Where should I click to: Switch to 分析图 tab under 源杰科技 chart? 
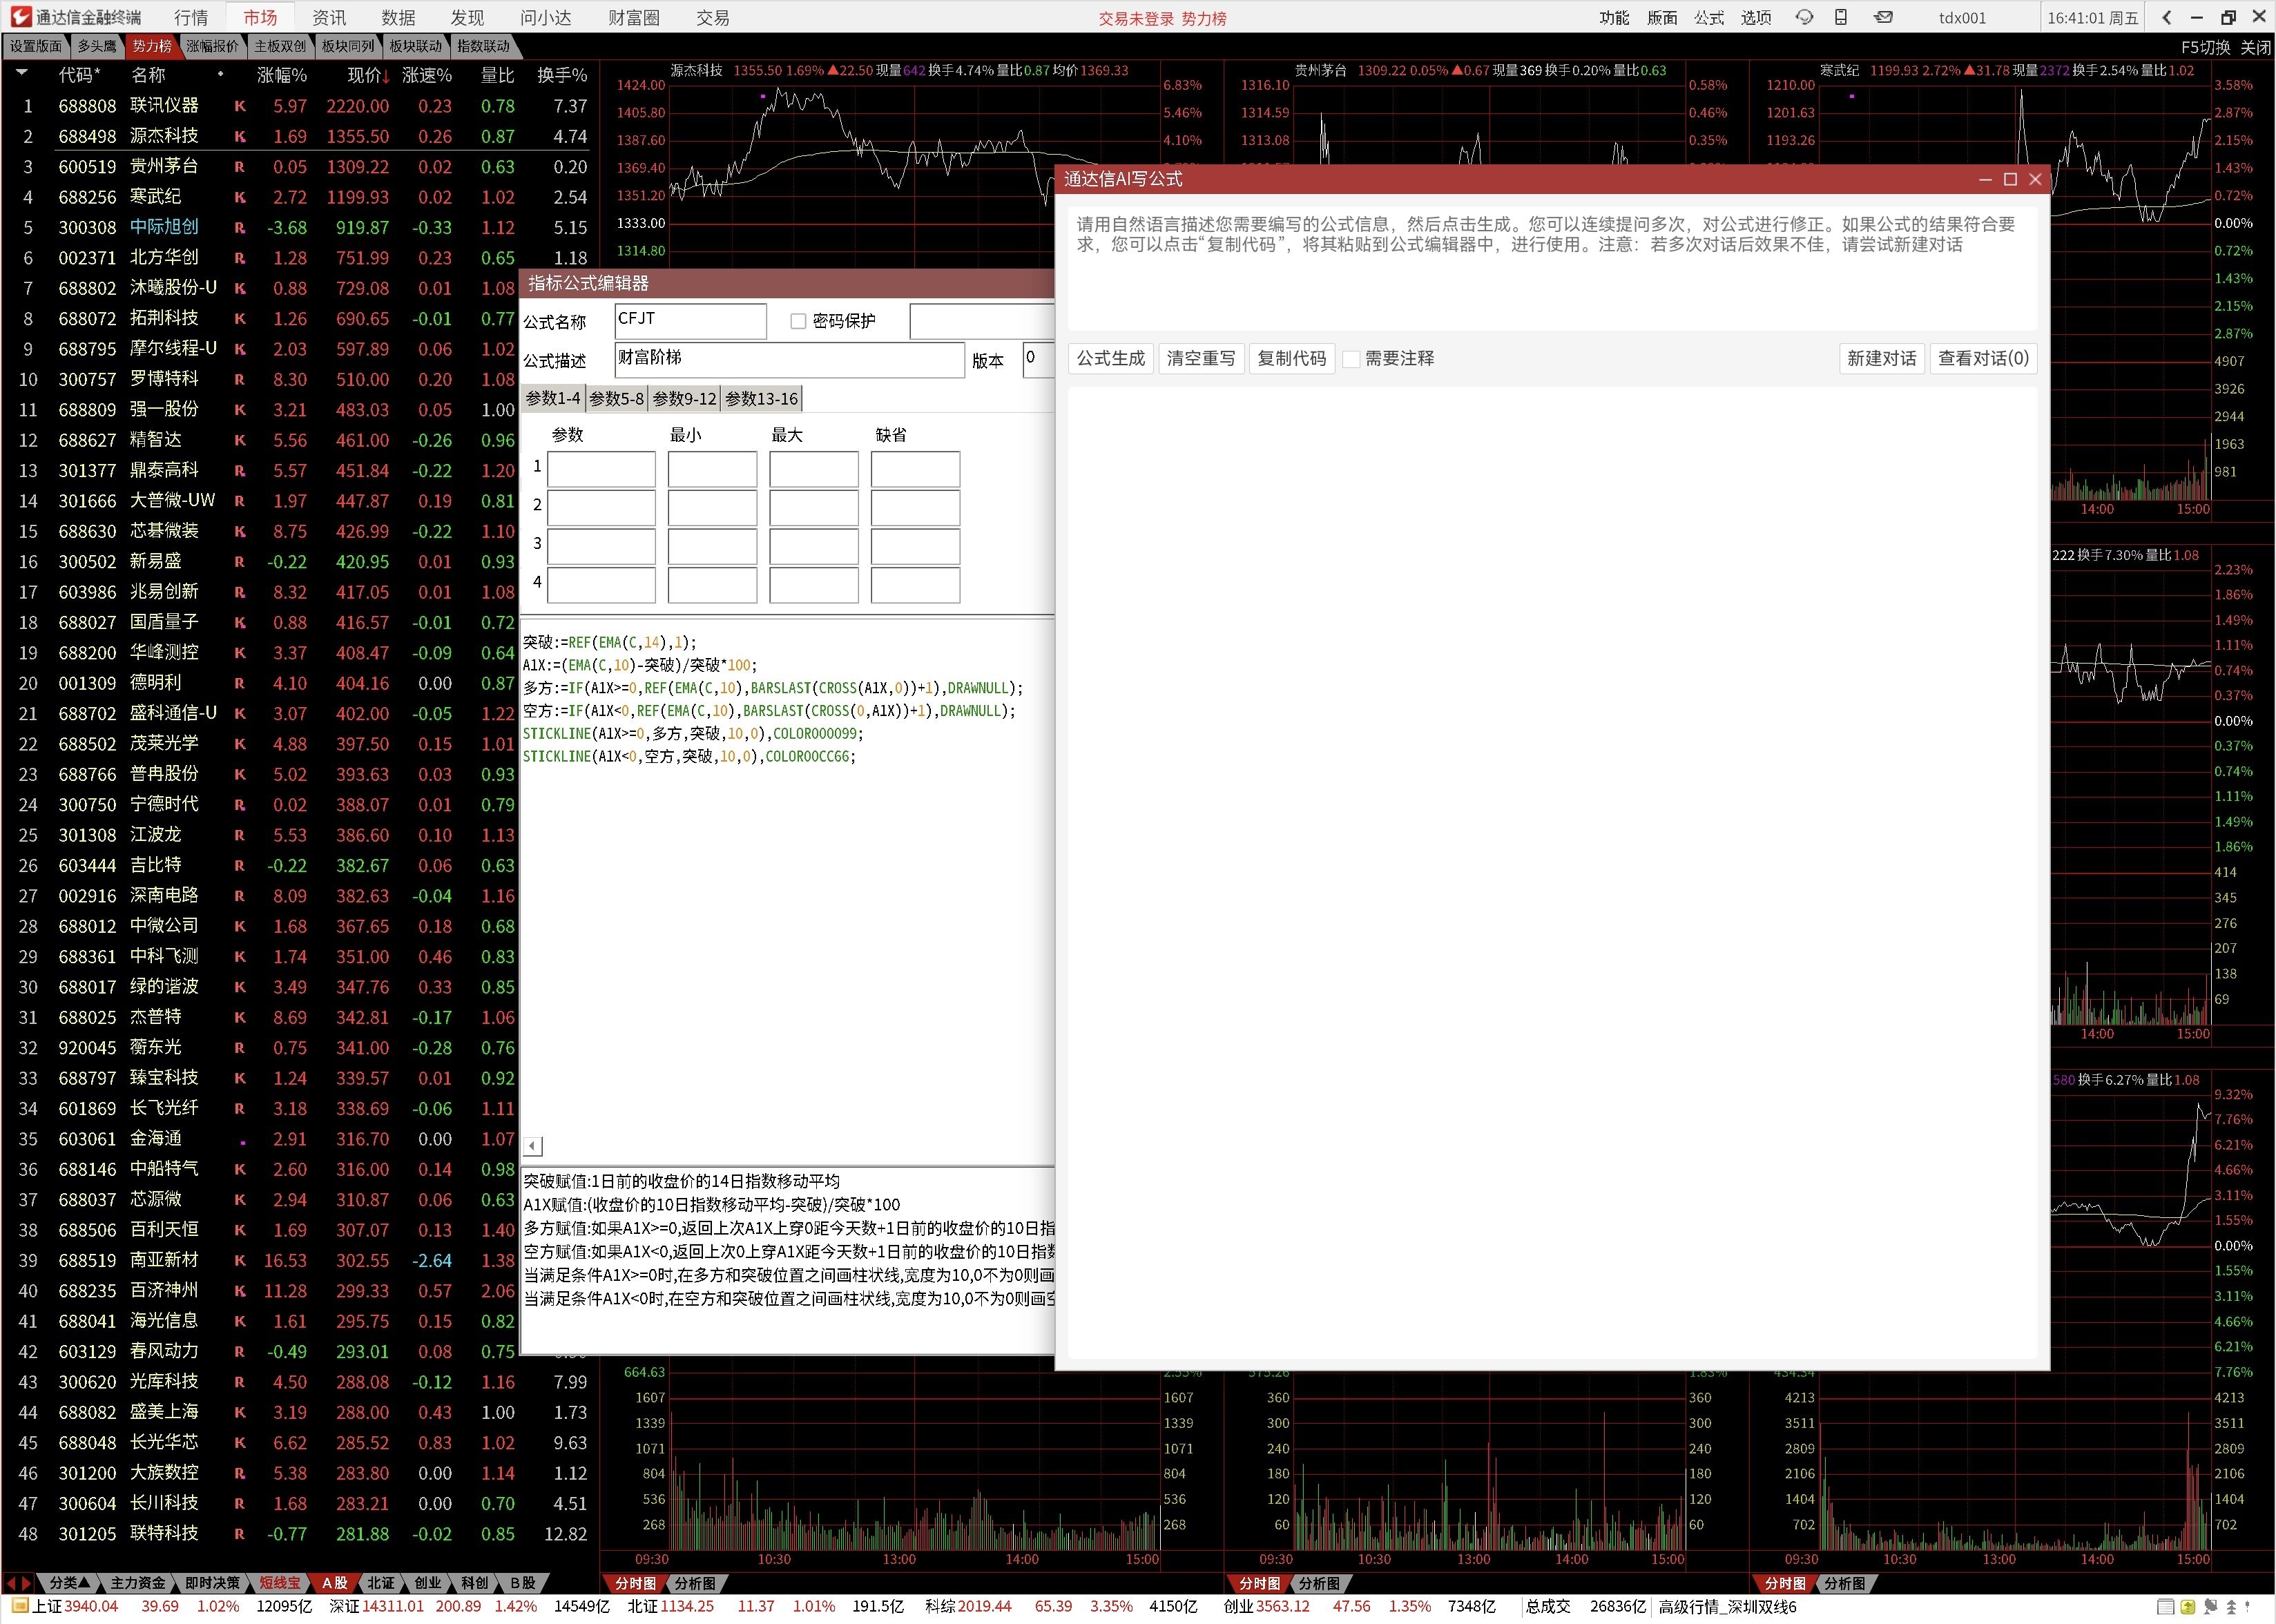pos(695,1583)
